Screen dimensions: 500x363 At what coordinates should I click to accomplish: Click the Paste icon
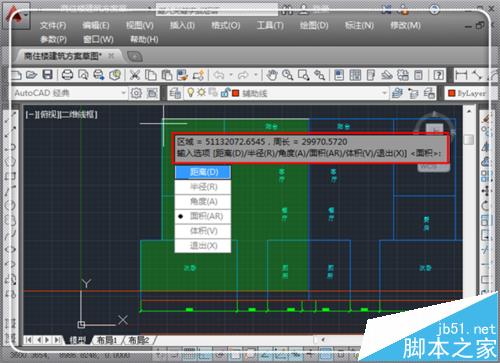pyautogui.click(x=167, y=75)
